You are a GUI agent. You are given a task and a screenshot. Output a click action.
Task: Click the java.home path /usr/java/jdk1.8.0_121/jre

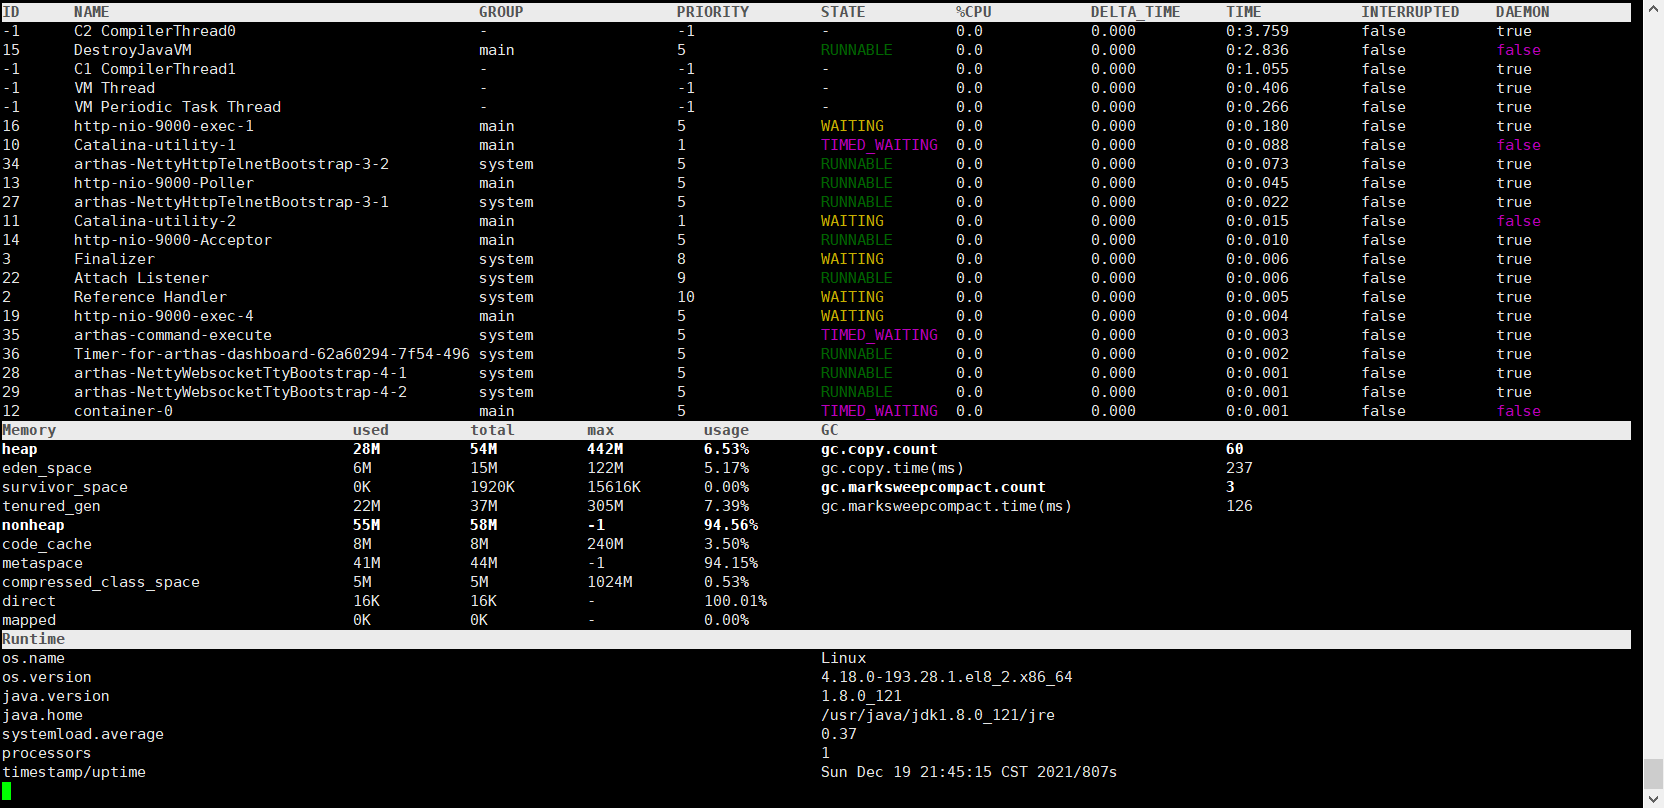coord(938,715)
